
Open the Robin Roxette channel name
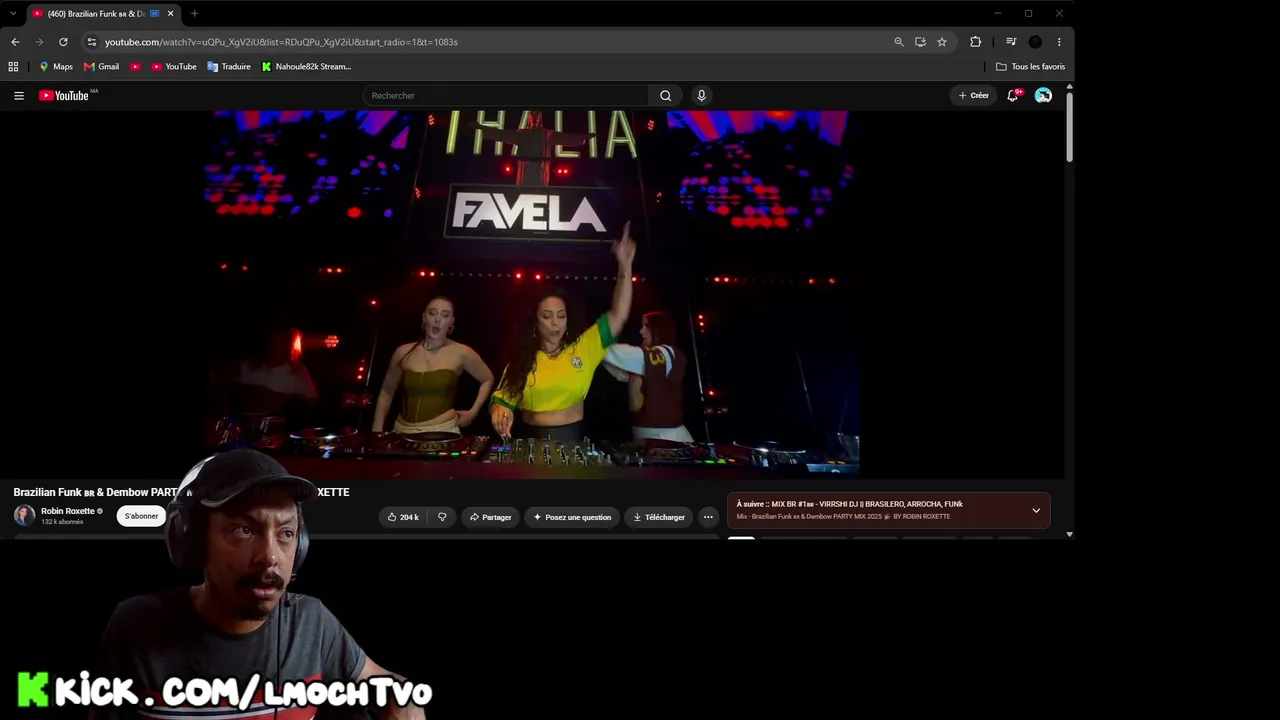[68, 511]
